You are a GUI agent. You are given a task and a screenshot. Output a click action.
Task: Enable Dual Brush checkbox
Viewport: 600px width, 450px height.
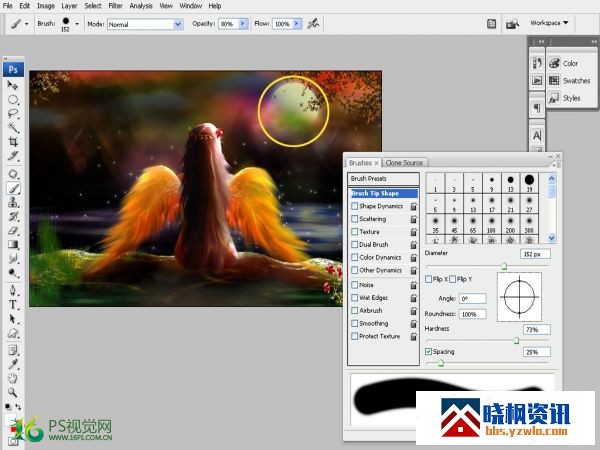(355, 245)
